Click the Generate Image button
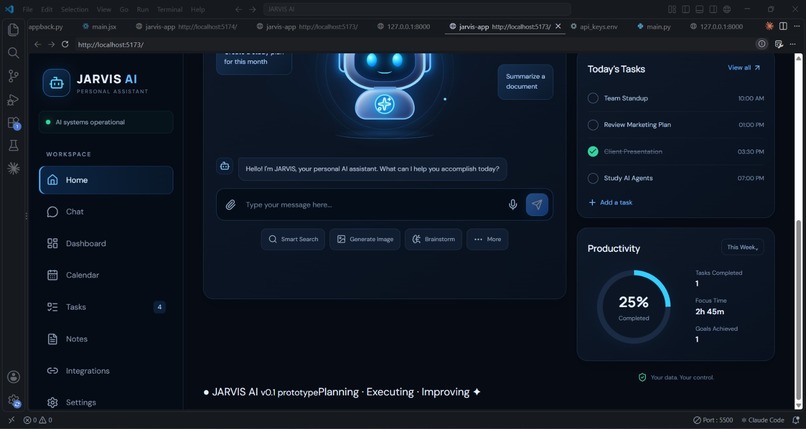The height and width of the screenshot is (429, 806). [365, 239]
